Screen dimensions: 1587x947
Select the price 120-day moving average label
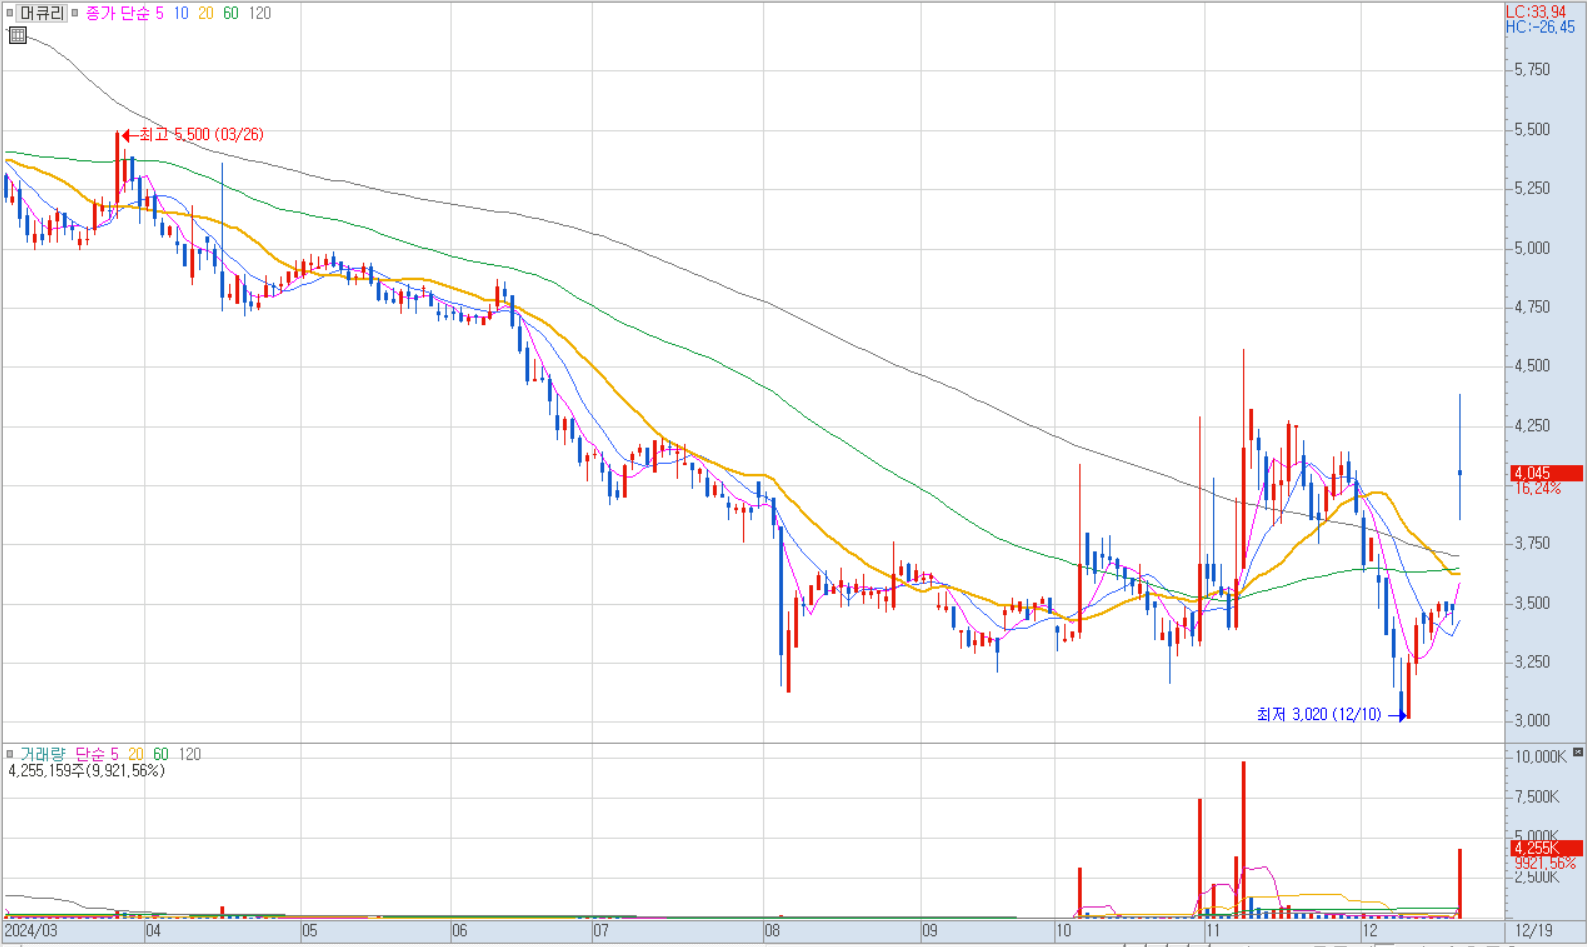(259, 13)
